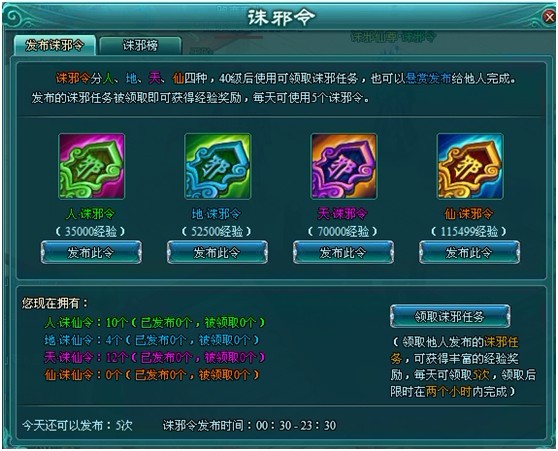This screenshot has width=558, height=451.
Task: Click the 人·诛仙令 10个 inventory line
Action: (x=155, y=322)
